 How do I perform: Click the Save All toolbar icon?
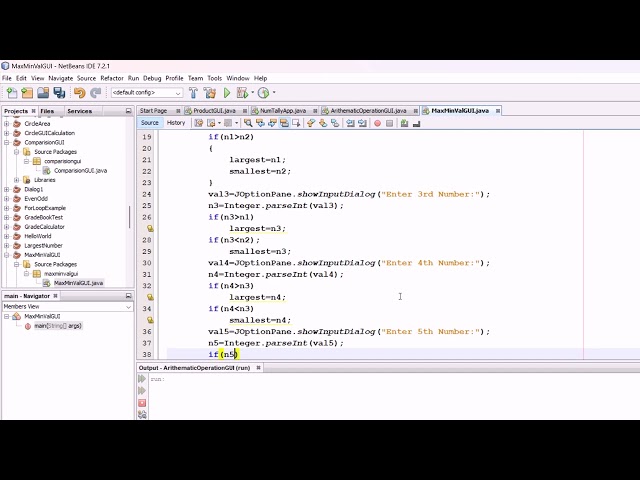point(60,93)
